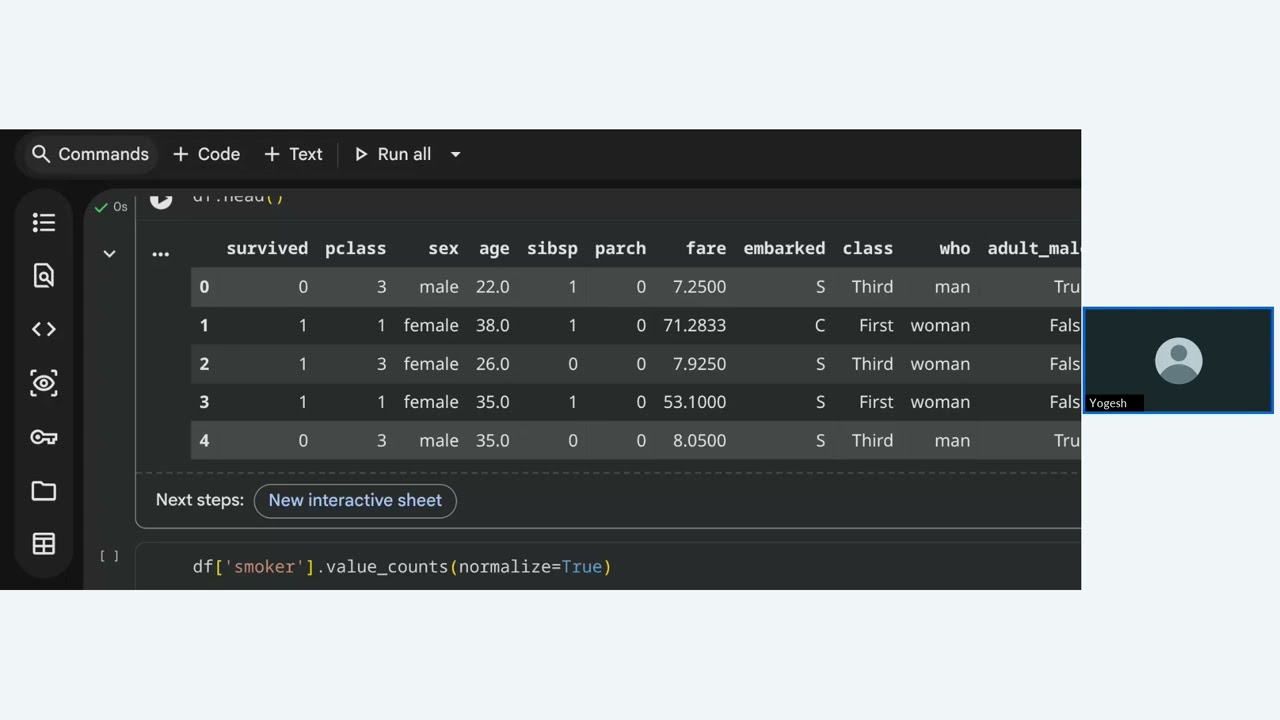Click row index 4 in the table
Image resolution: width=1280 pixels, height=720 pixels.
tap(204, 441)
